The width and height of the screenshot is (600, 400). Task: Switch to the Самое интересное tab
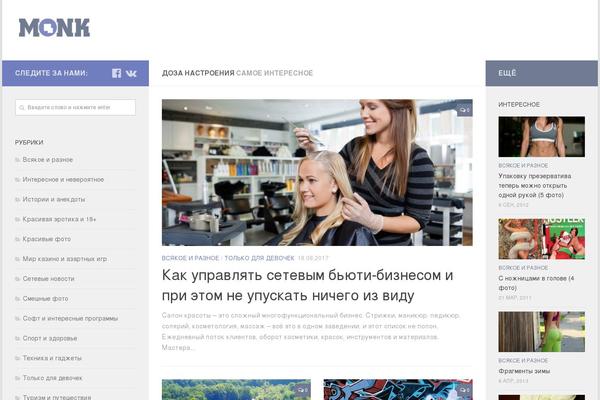tap(275, 73)
